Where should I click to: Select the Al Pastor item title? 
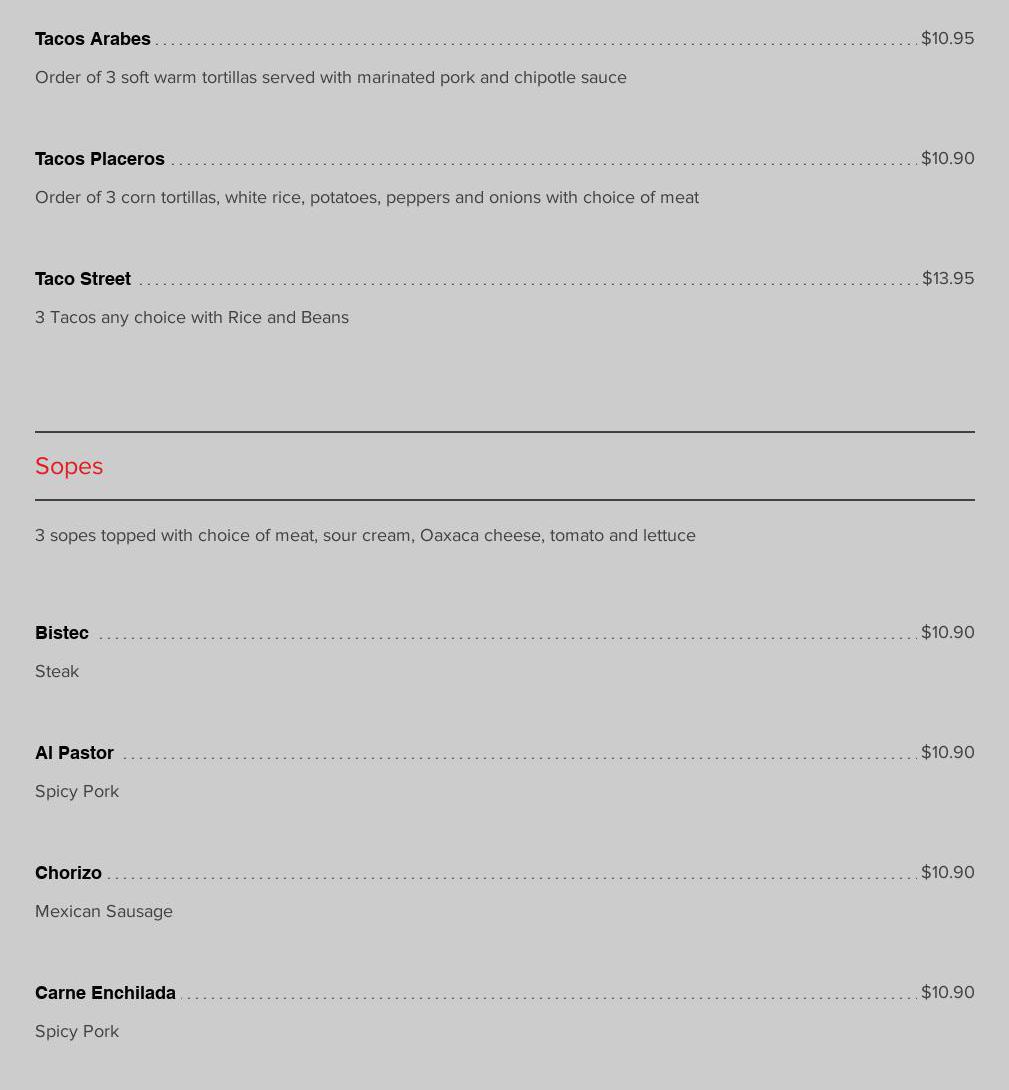point(75,753)
